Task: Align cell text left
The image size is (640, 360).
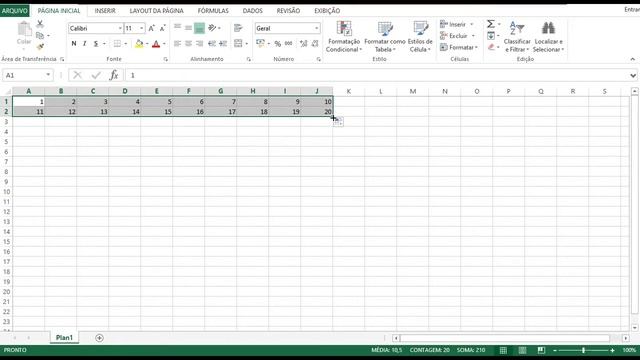Action: coord(178,43)
